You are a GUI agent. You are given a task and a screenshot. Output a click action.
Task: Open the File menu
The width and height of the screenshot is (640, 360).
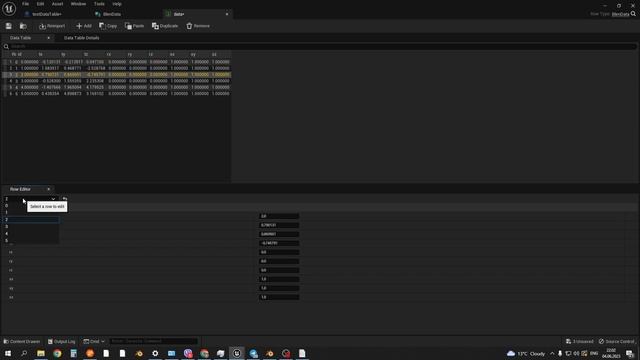25,4
